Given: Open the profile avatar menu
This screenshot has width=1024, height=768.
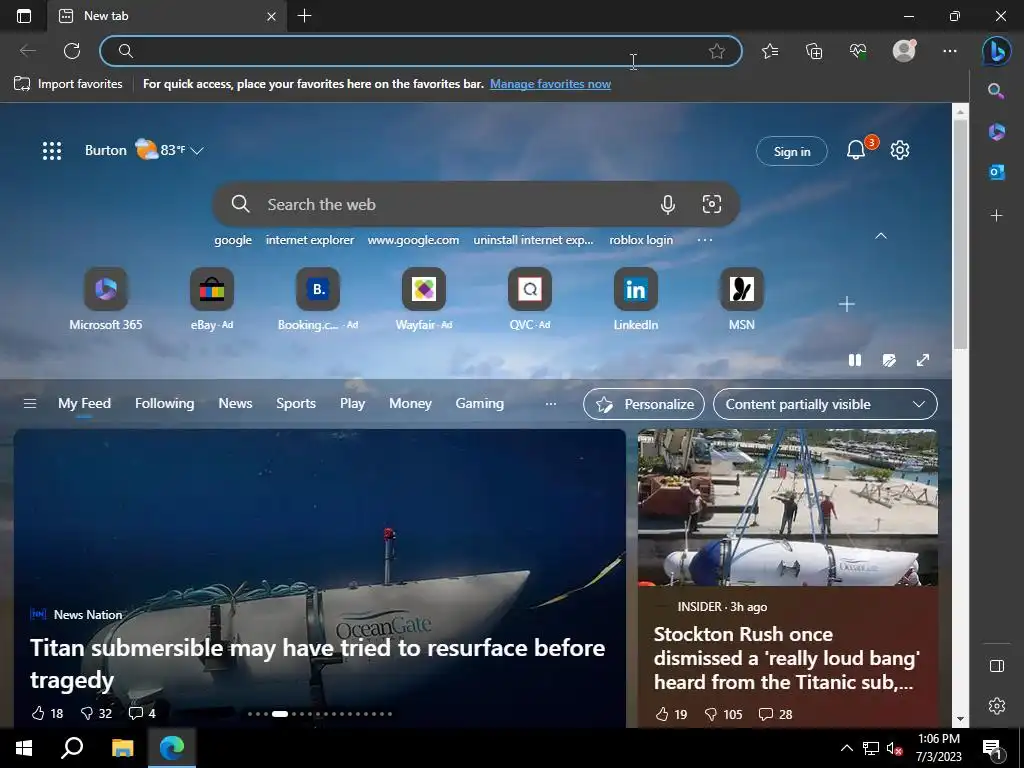Looking at the screenshot, I should [x=904, y=50].
